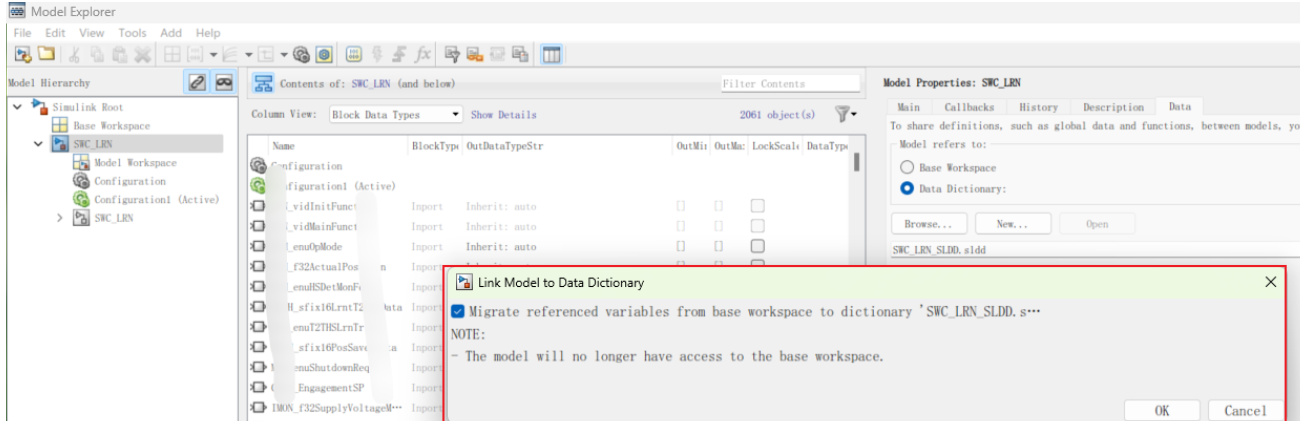The height and width of the screenshot is (421, 1300).
Task: Open the Edit menu
Action: pos(55,33)
